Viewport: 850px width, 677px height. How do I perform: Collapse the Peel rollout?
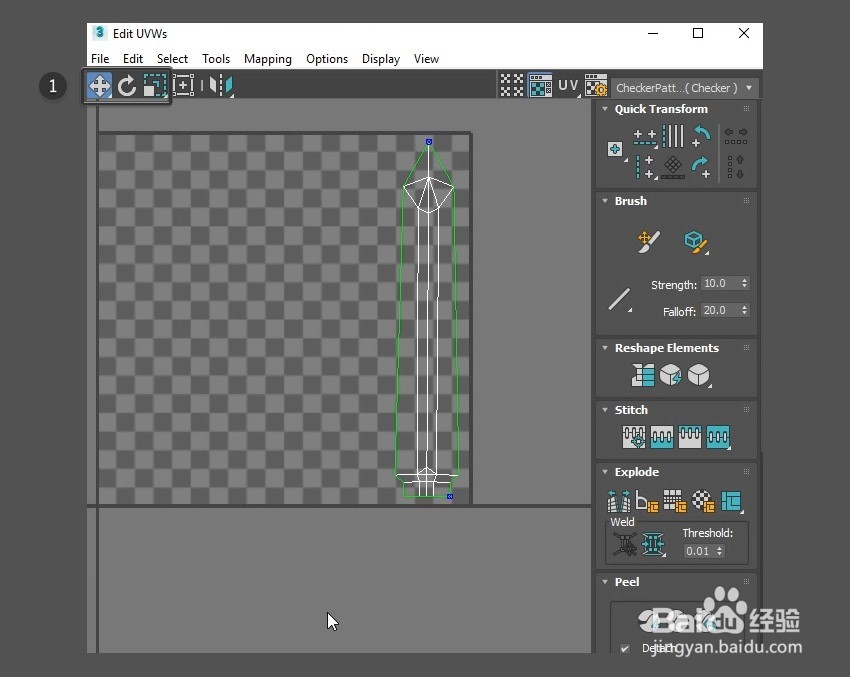pos(605,582)
